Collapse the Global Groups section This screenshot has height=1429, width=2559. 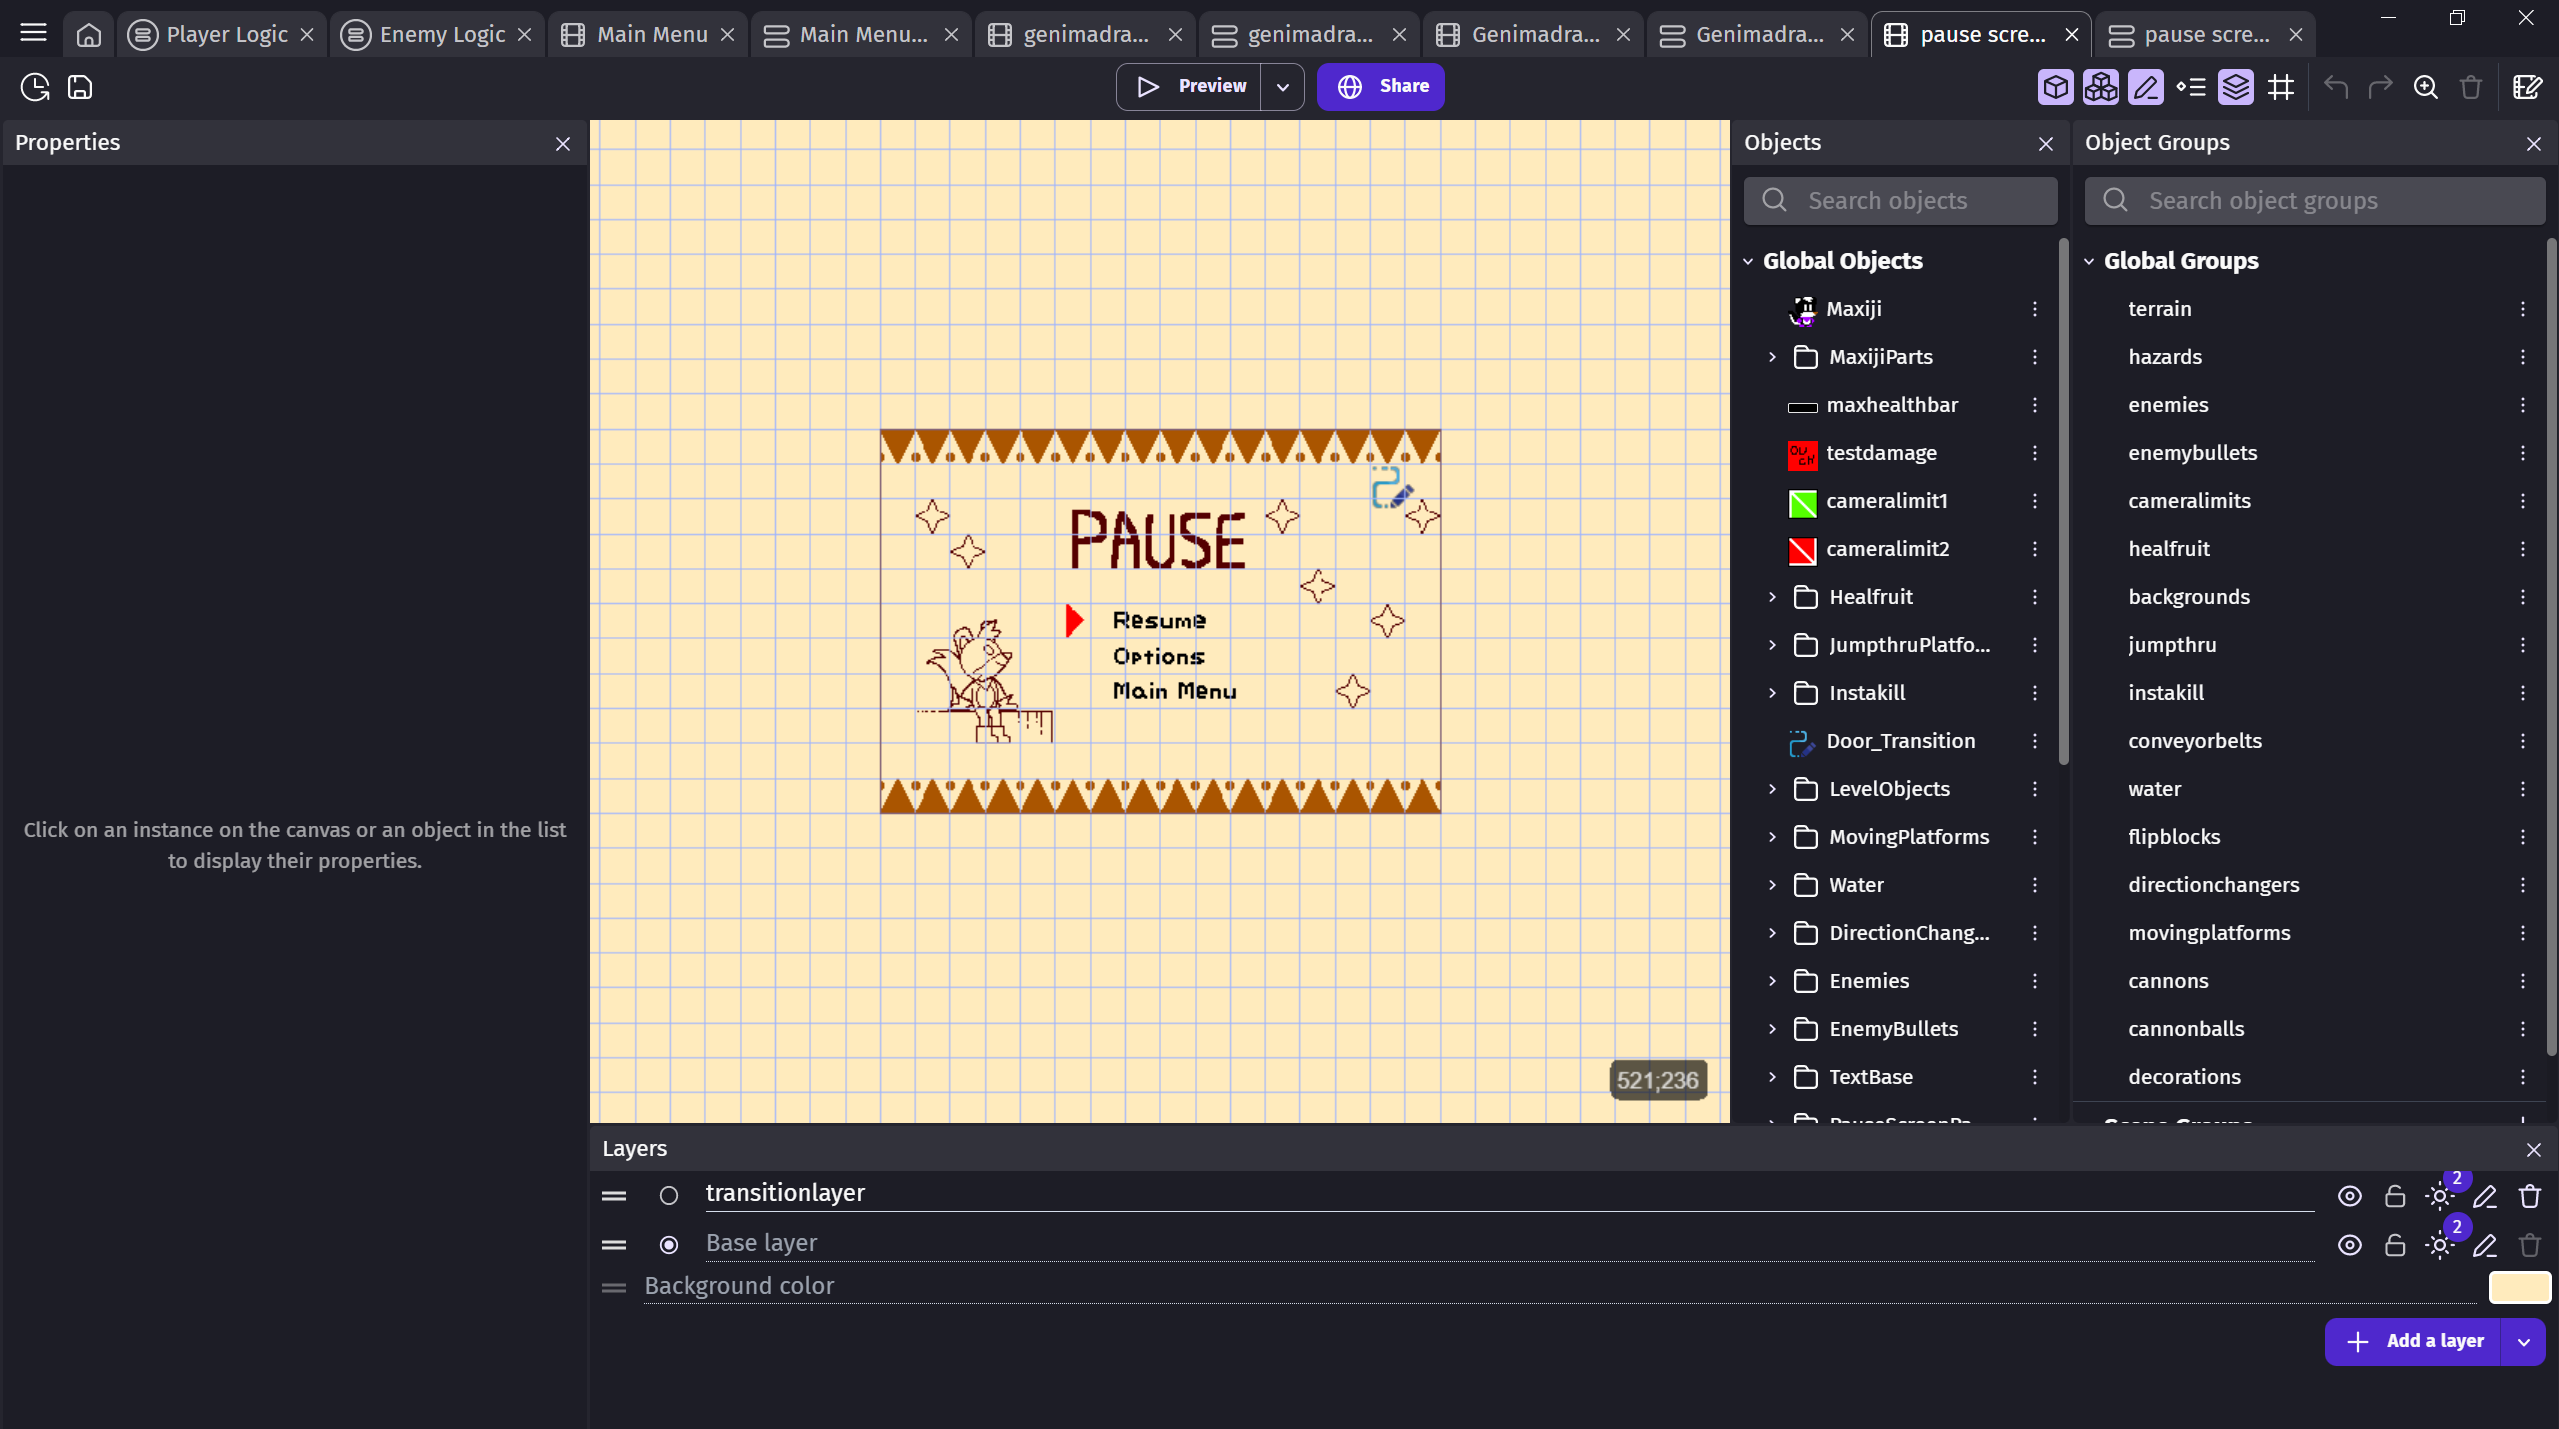[x=2089, y=261]
